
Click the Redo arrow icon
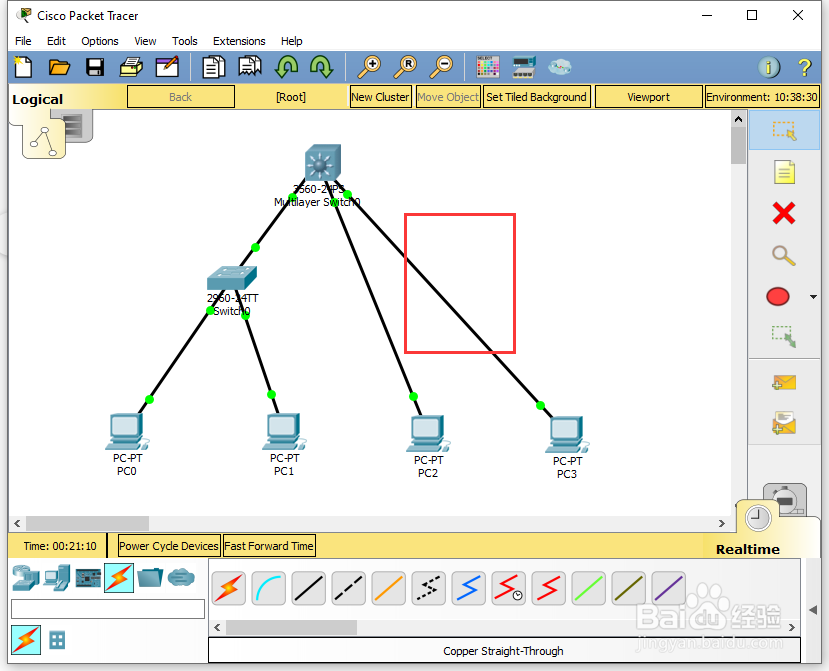pos(321,67)
